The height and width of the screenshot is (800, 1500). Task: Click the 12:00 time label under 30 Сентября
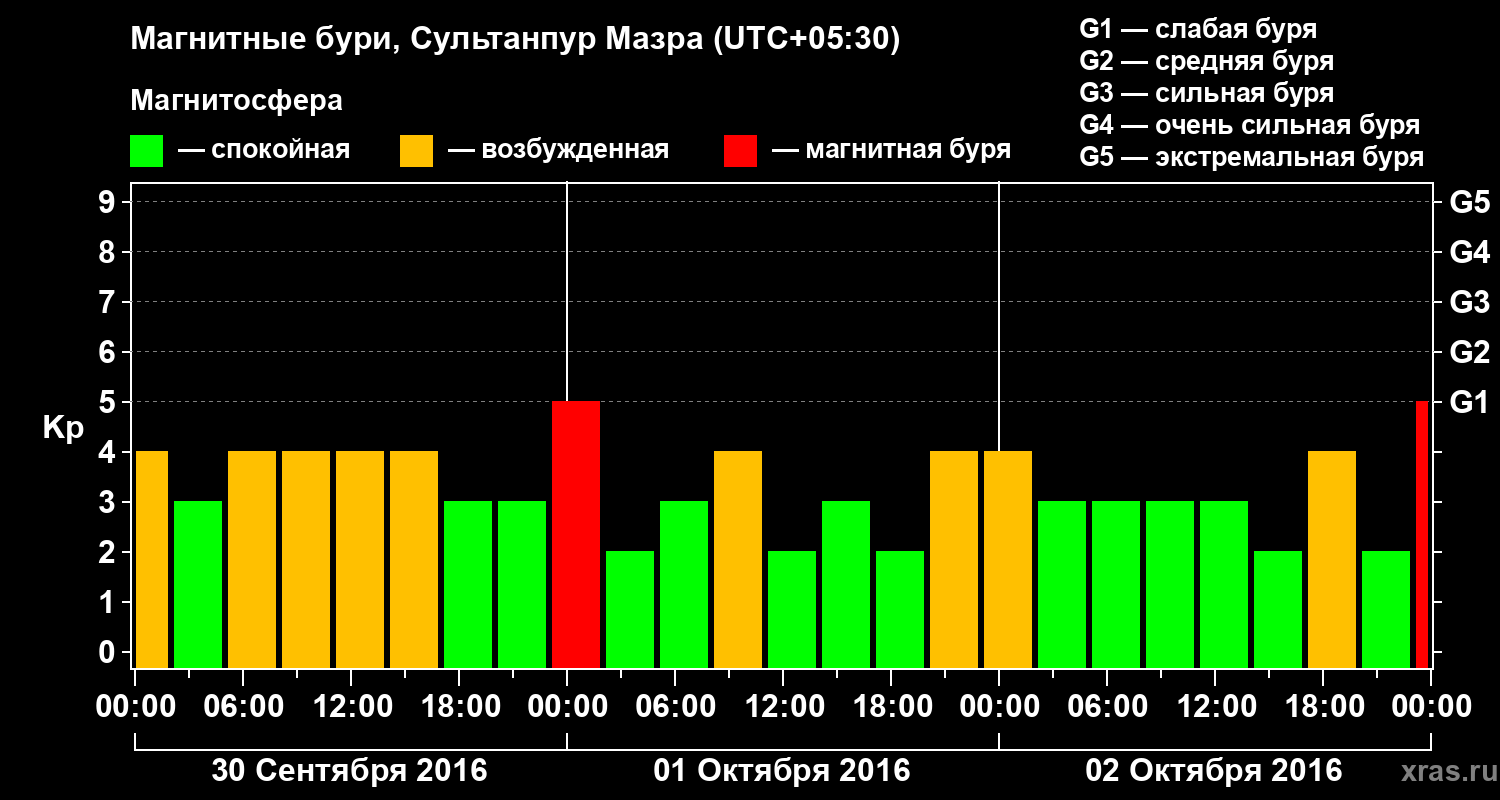(x=354, y=706)
